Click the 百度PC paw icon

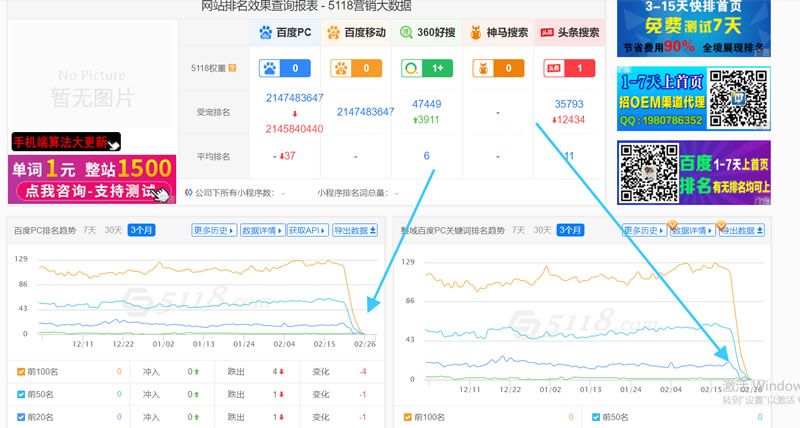tap(265, 33)
